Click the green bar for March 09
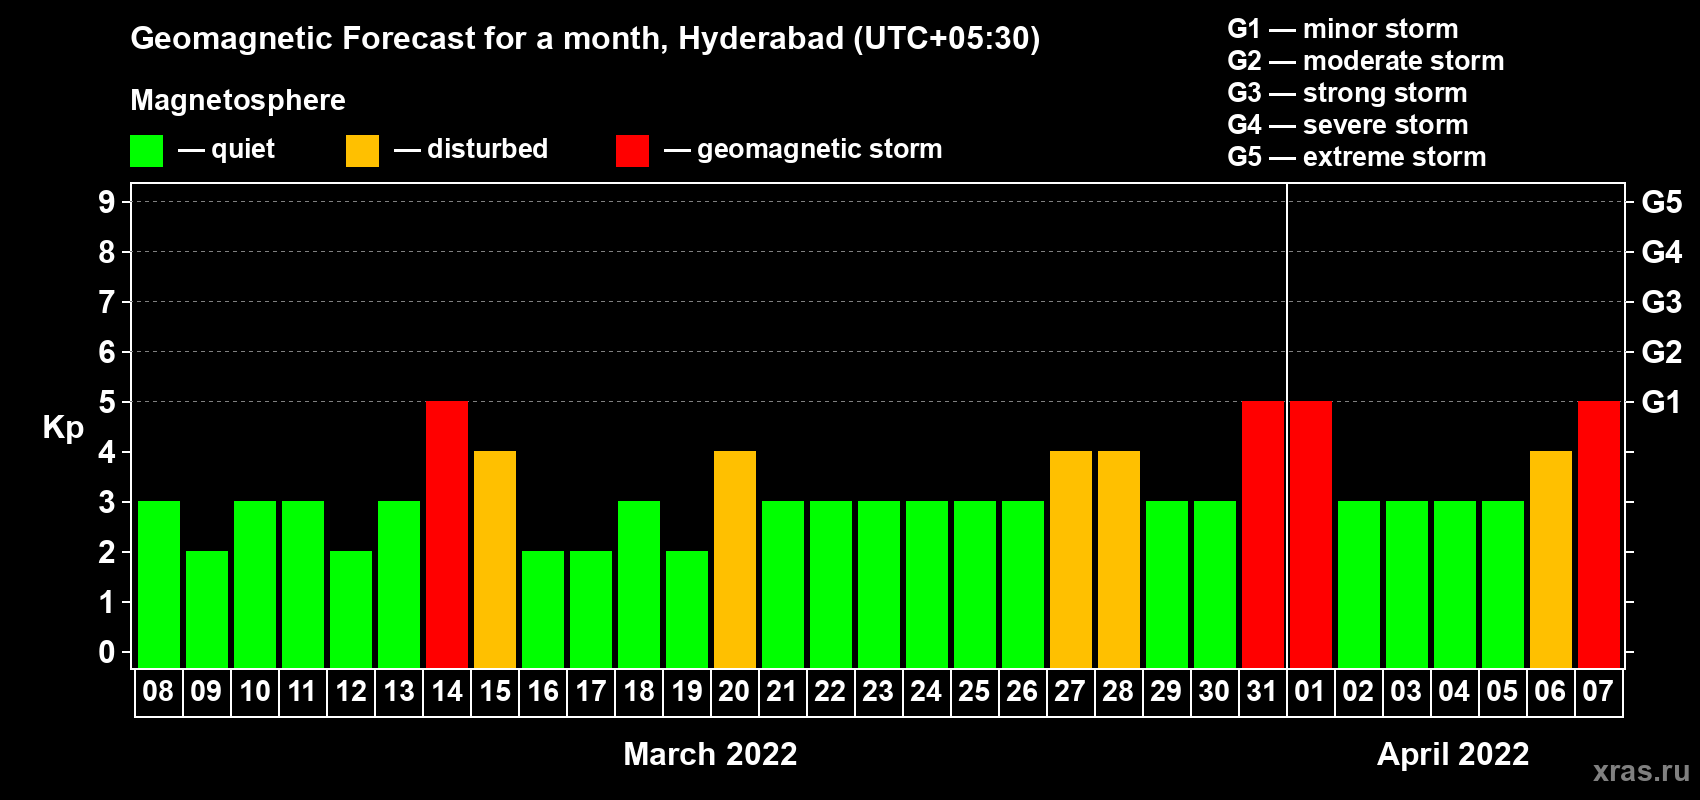 [207, 609]
